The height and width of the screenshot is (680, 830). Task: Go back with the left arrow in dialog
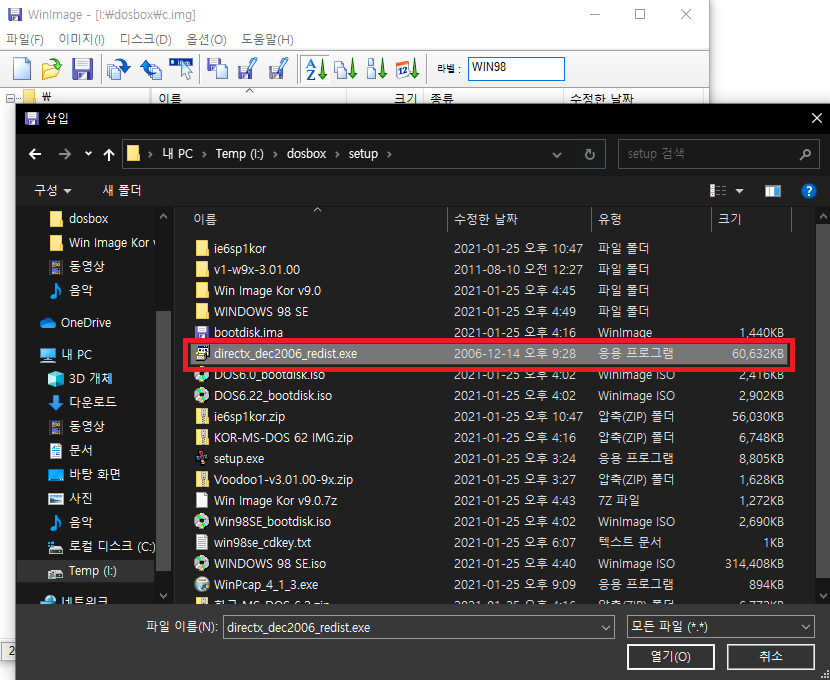click(x=35, y=154)
